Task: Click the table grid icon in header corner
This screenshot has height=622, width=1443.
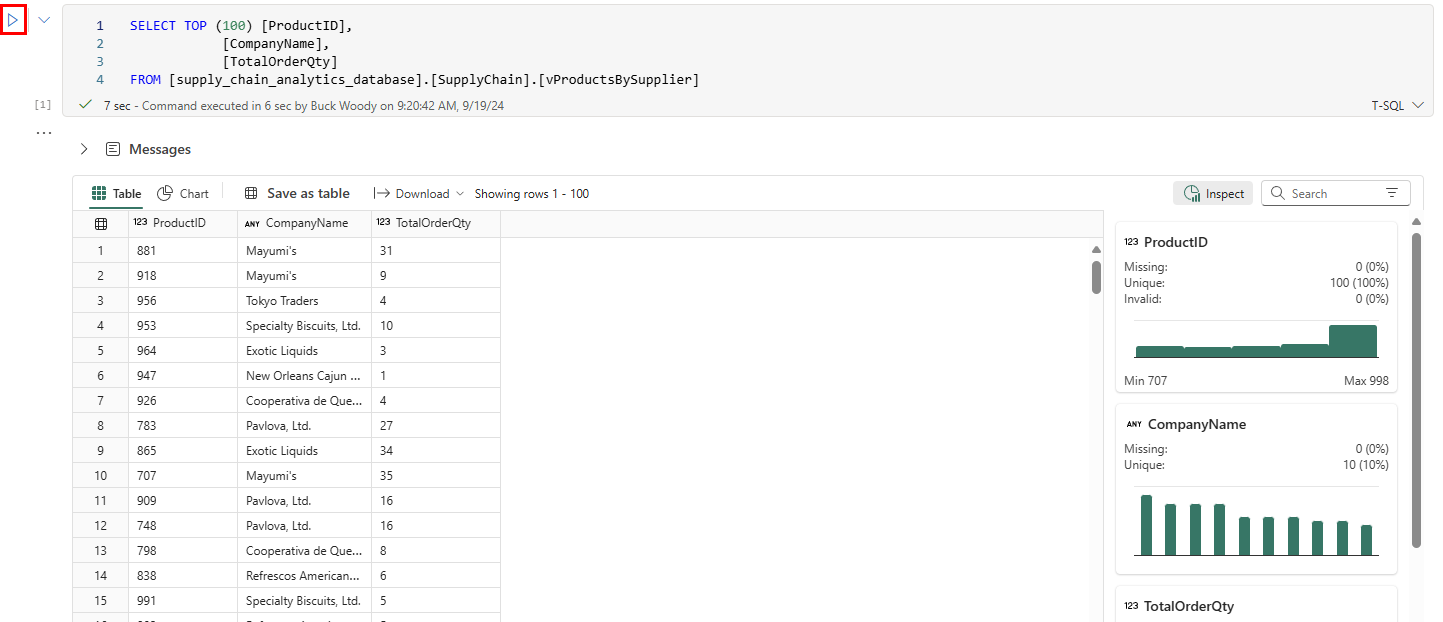Action: 101,224
